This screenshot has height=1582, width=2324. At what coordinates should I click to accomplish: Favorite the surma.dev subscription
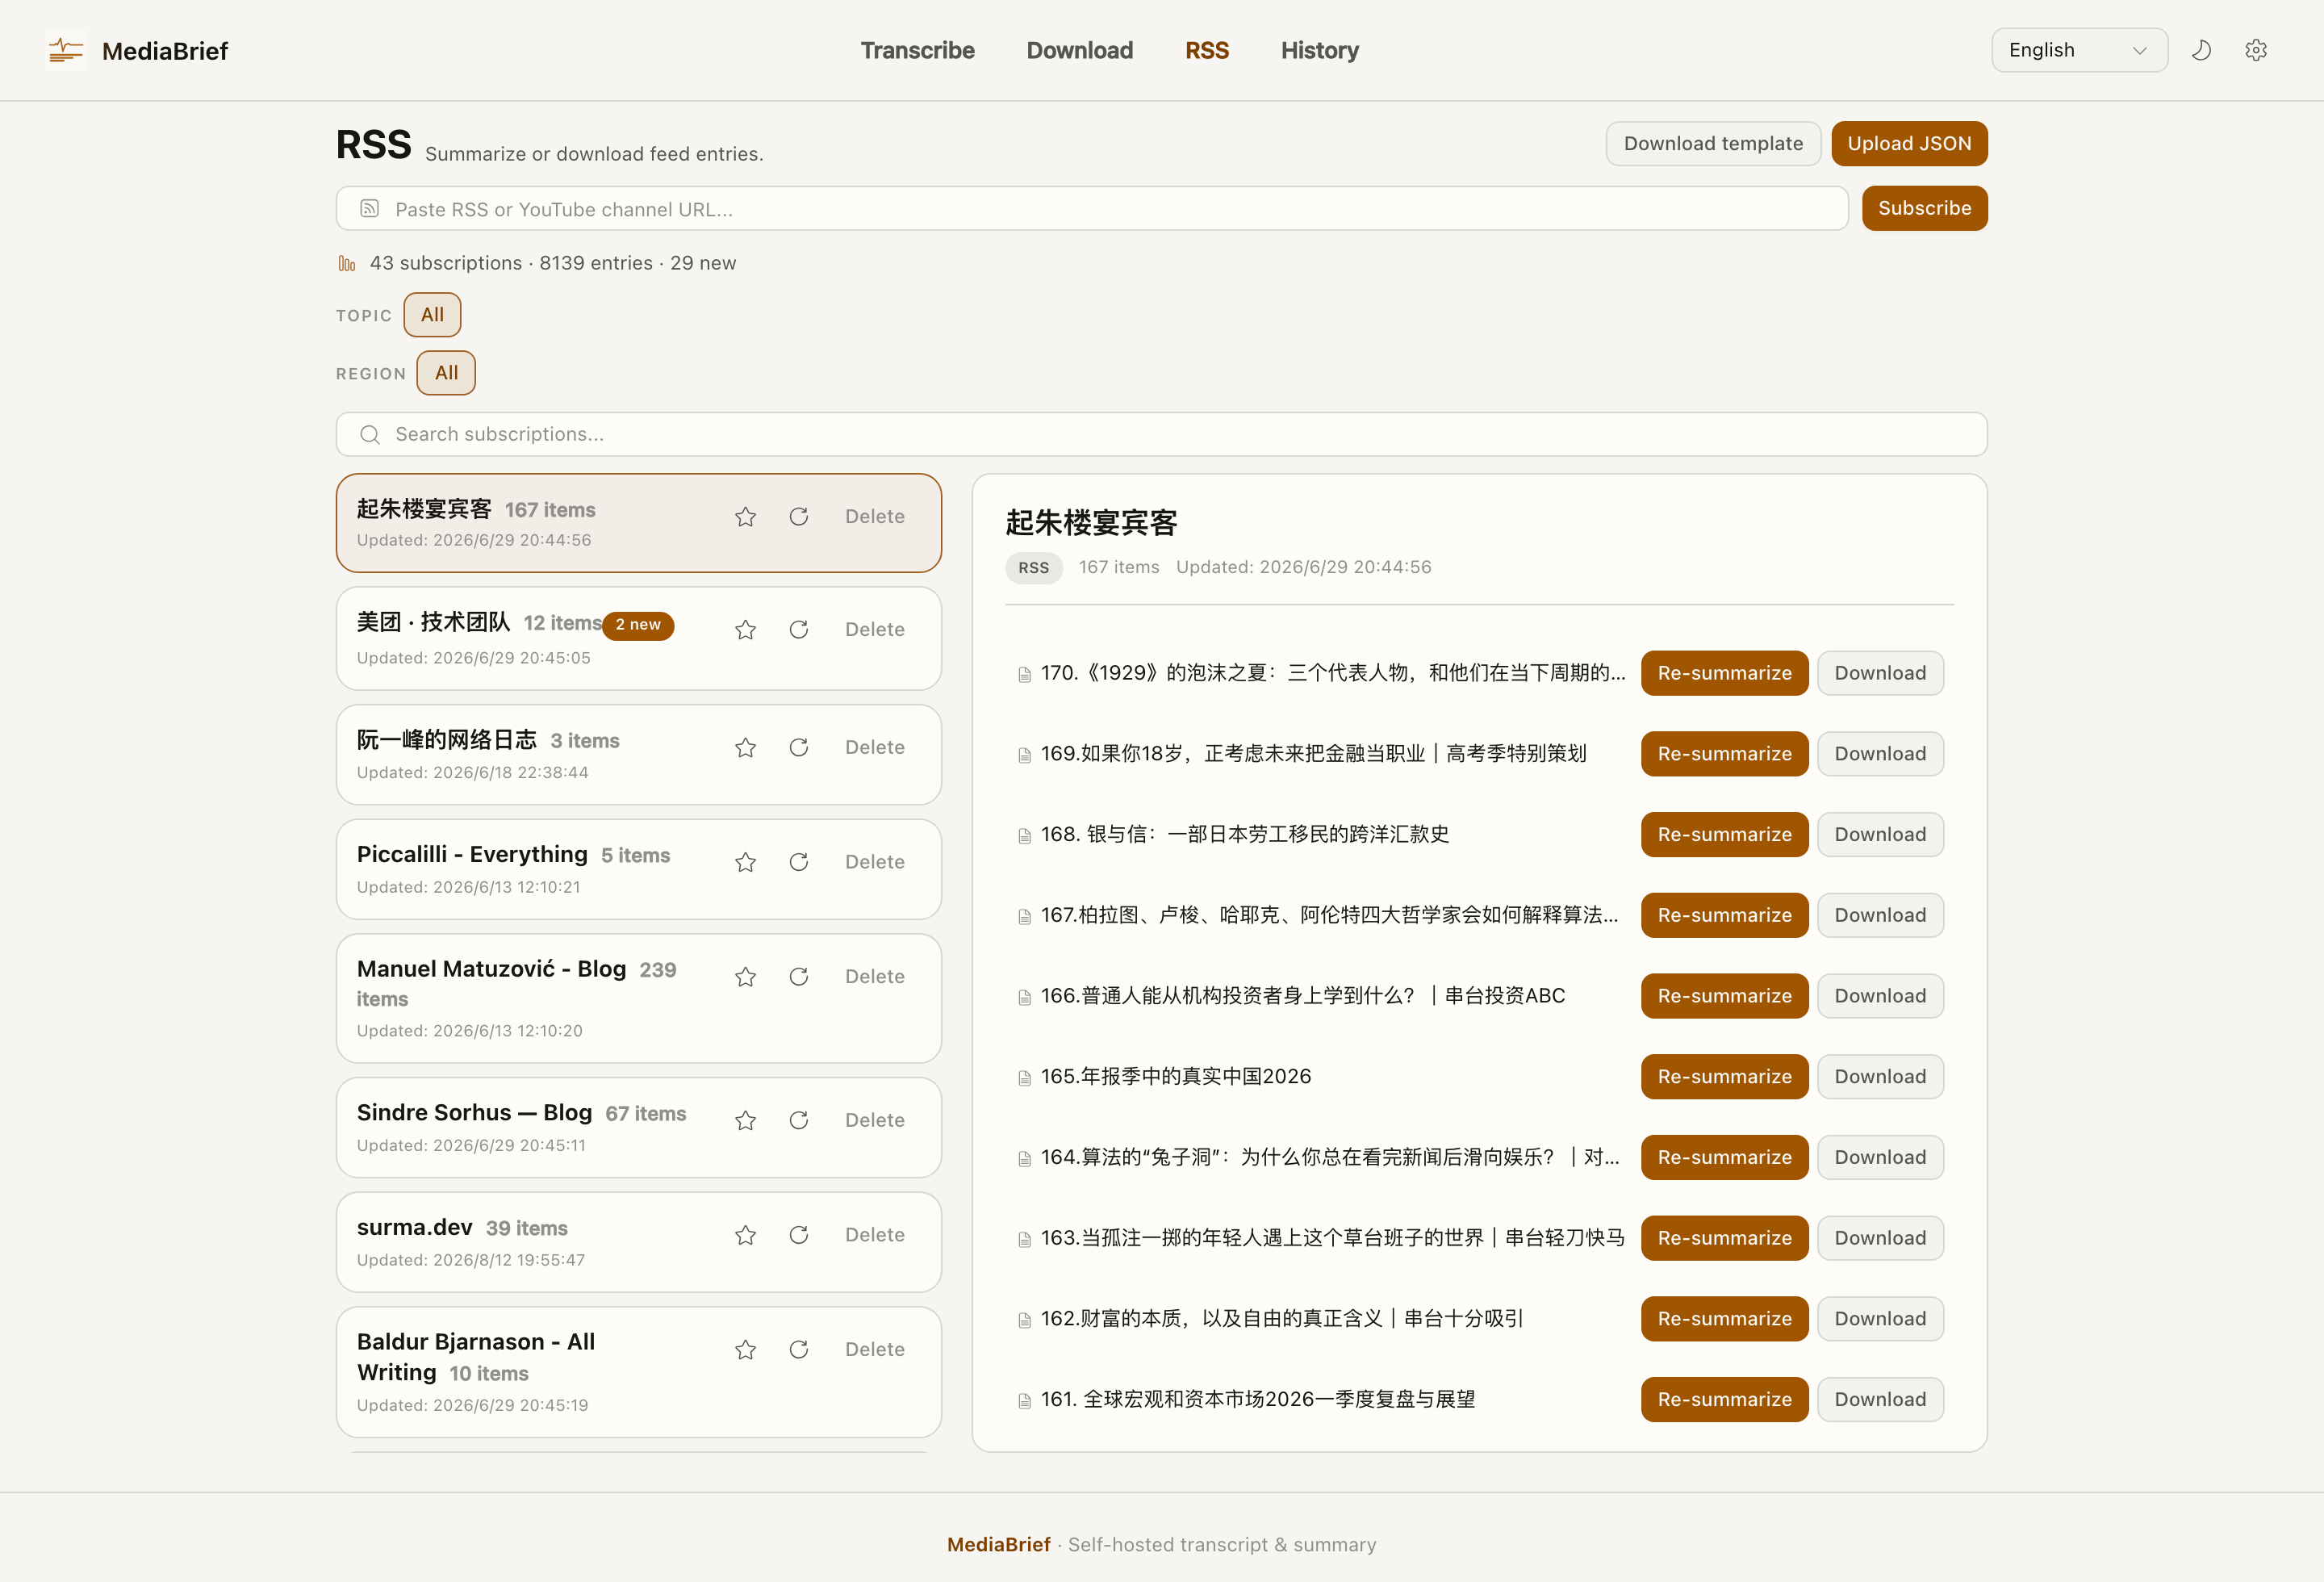pyautogui.click(x=745, y=1235)
